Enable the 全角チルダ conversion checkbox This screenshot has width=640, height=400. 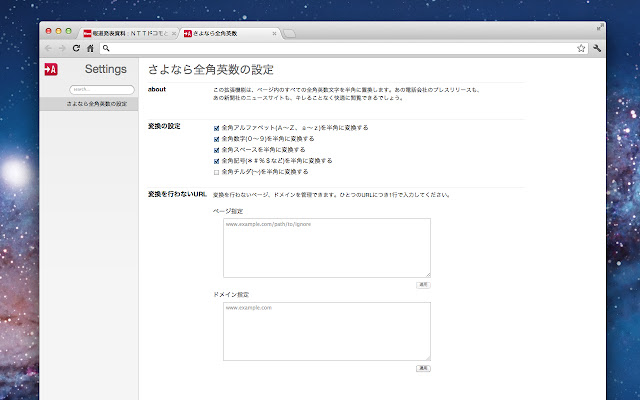(217, 171)
